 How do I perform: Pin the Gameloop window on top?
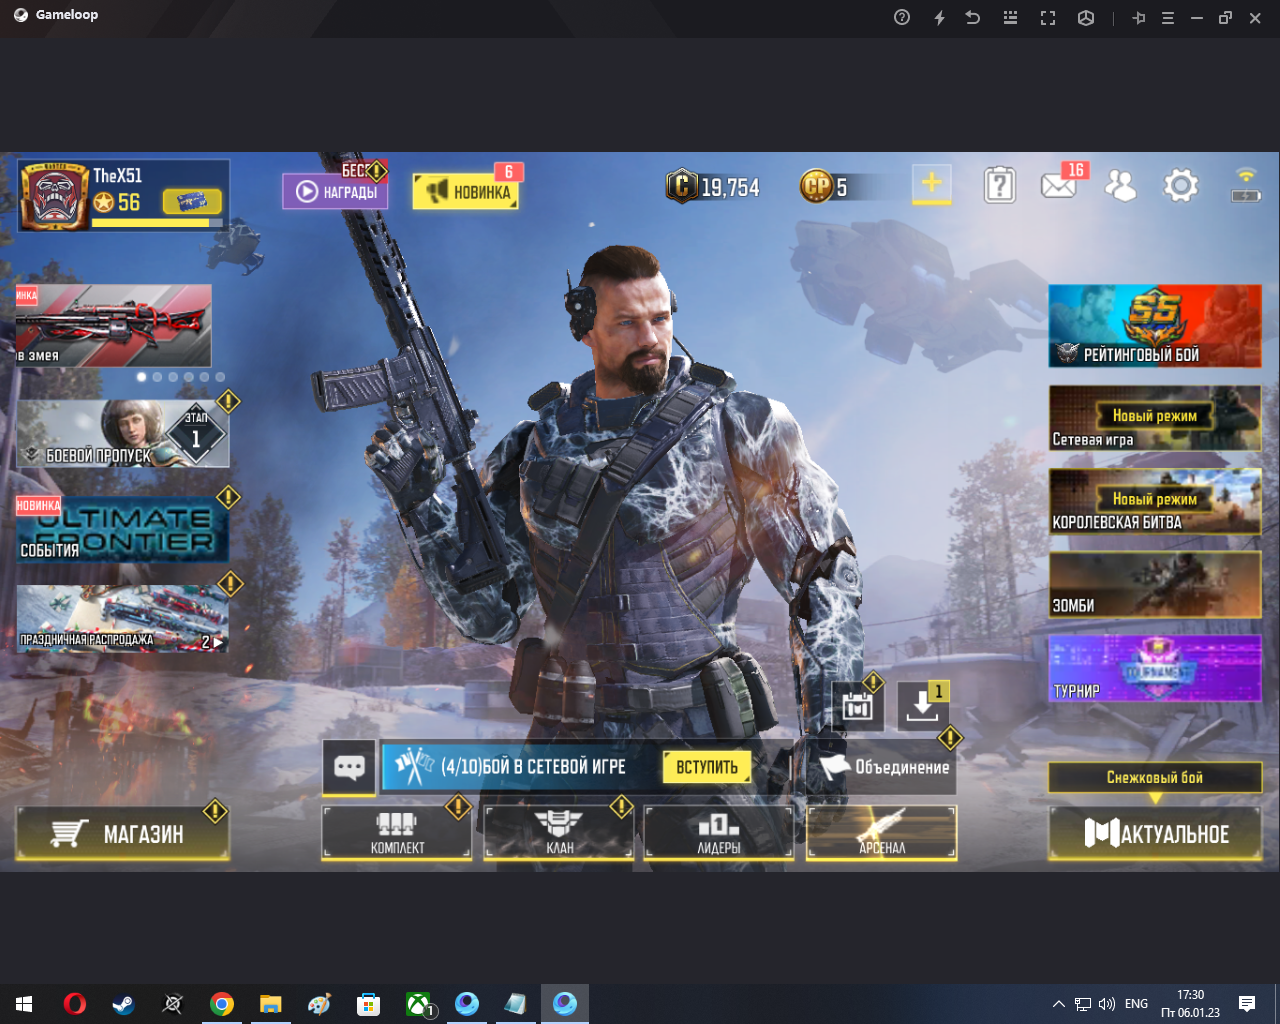[x=1138, y=17]
